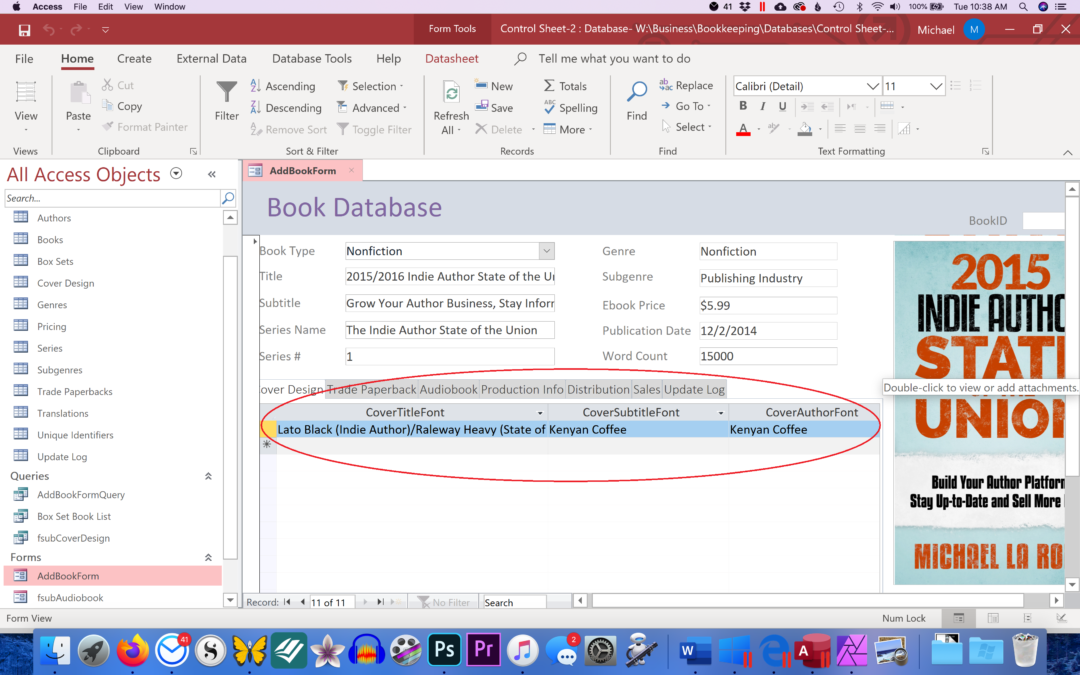This screenshot has height=675, width=1080.
Task: Toggle the Totals row
Action: click(x=565, y=85)
